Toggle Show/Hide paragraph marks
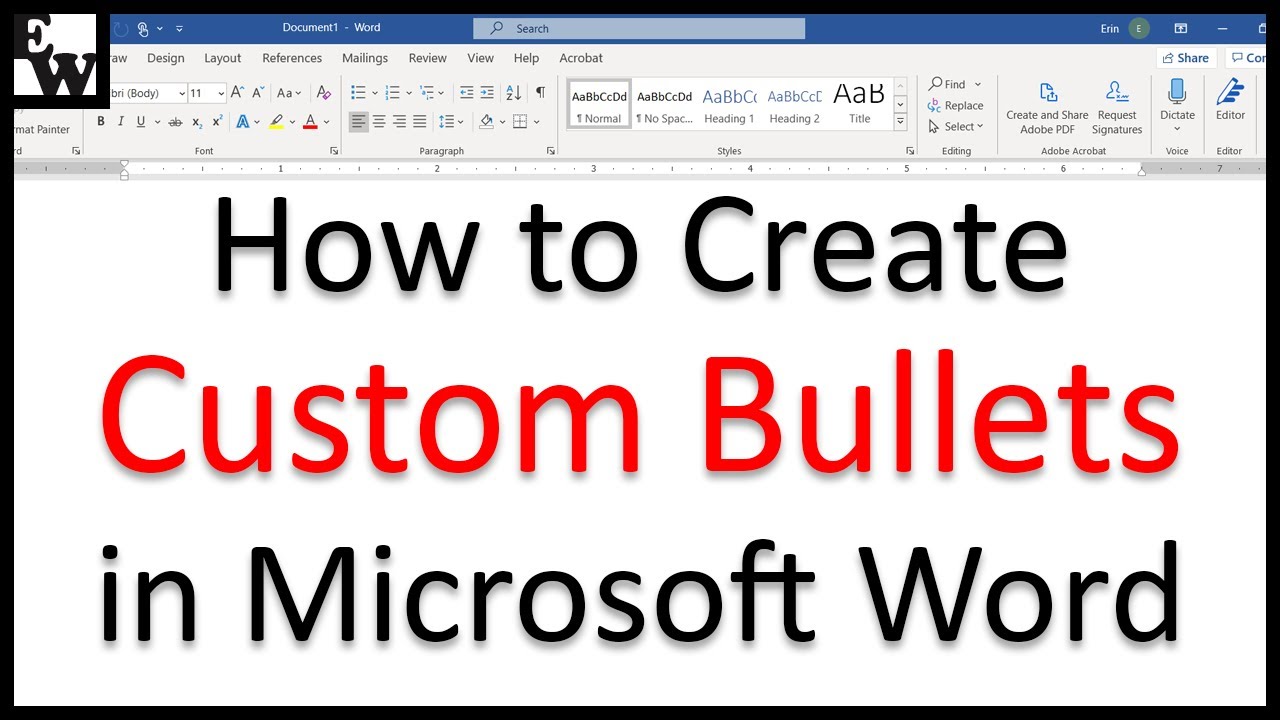Image resolution: width=1280 pixels, height=720 pixels. pos(540,92)
